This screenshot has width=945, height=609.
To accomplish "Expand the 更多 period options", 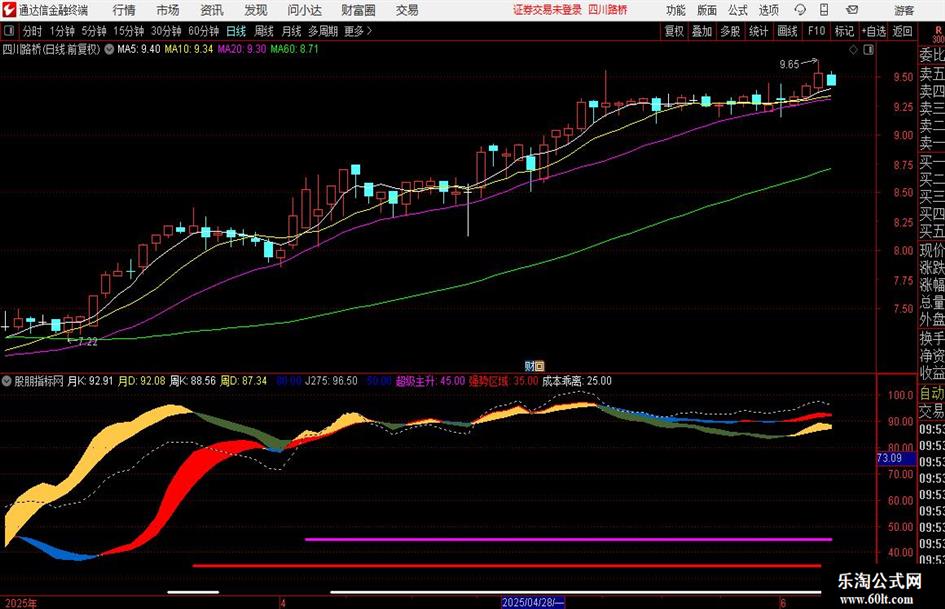I will point(357,31).
